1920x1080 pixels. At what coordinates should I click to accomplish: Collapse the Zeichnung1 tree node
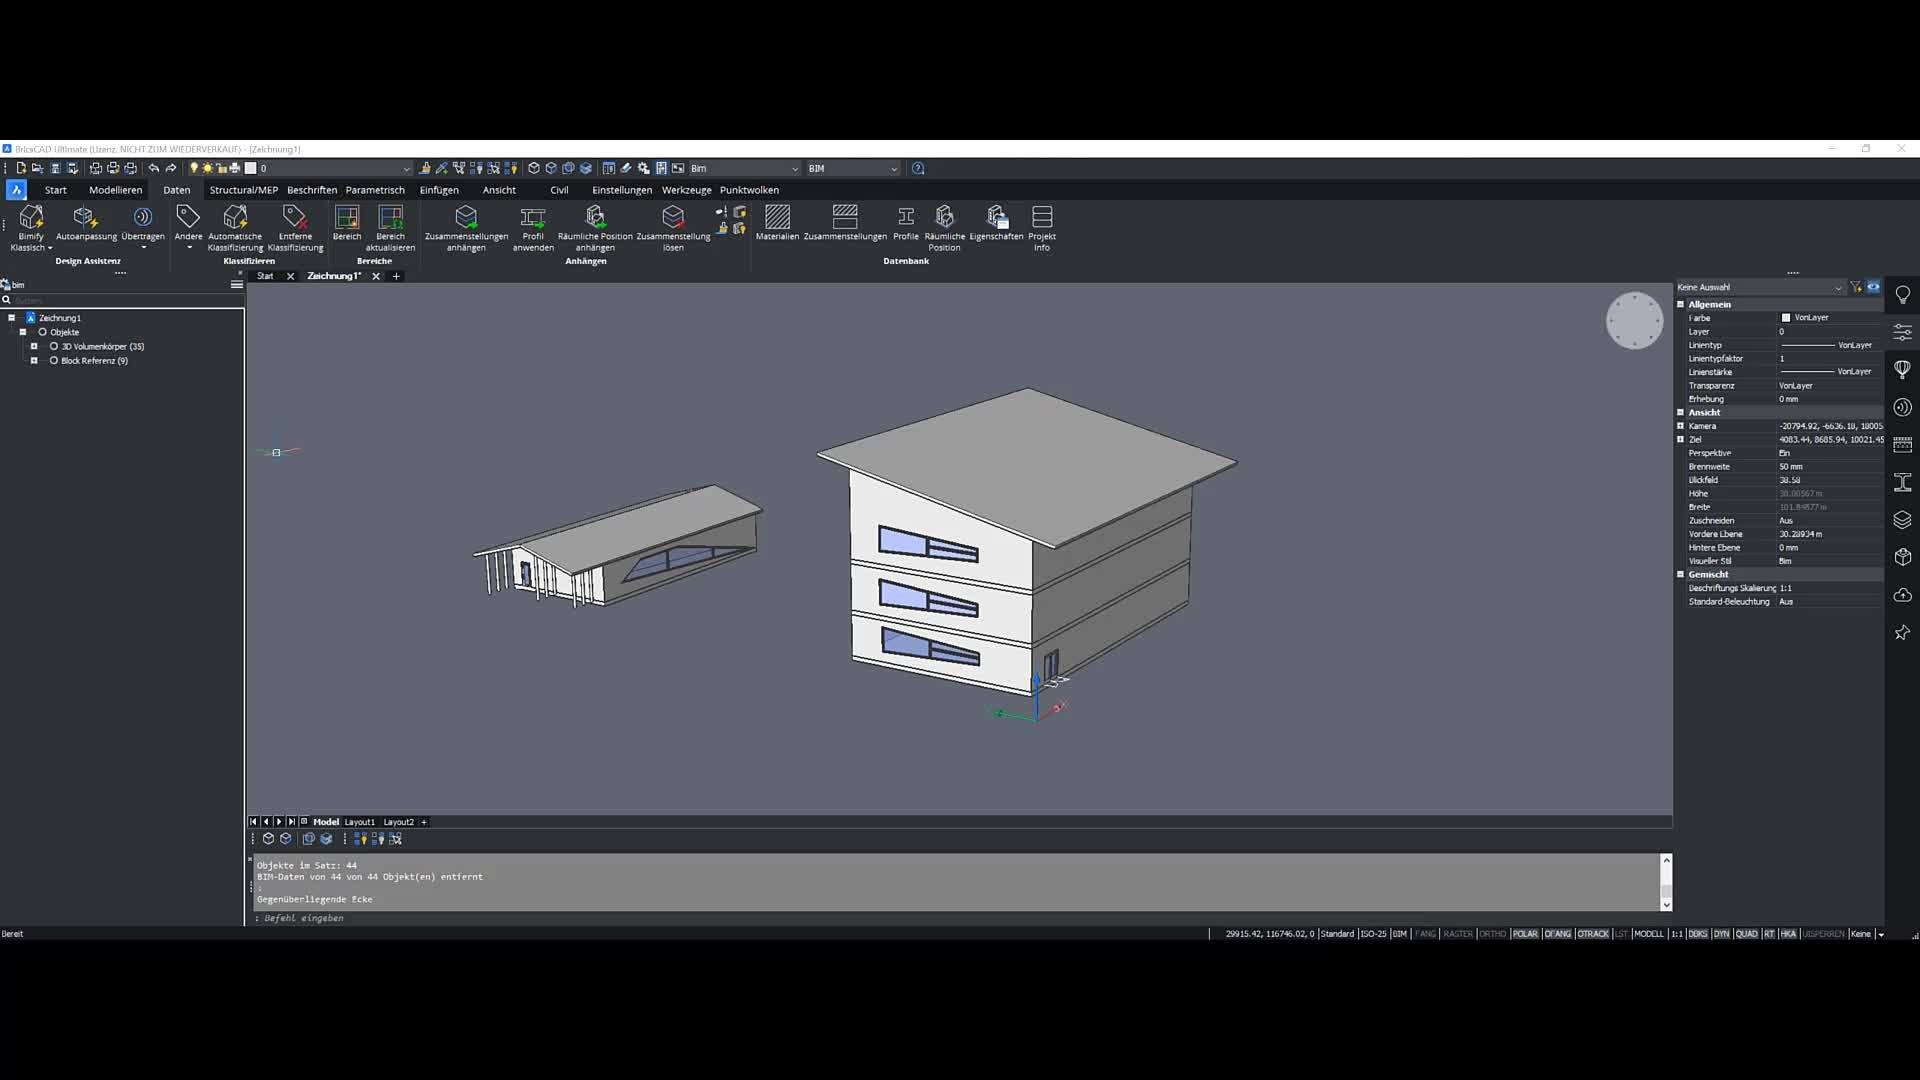pyautogui.click(x=12, y=318)
